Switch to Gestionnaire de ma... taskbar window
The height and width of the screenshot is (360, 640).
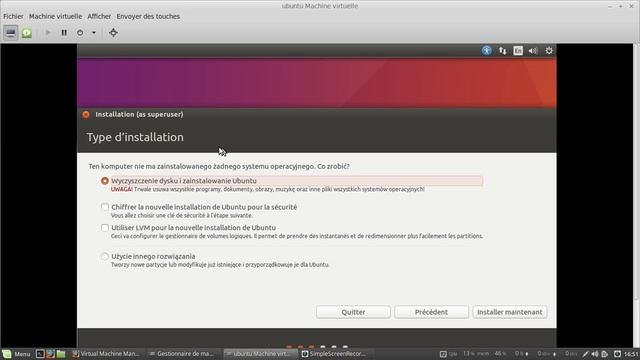pyautogui.click(x=181, y=354)
